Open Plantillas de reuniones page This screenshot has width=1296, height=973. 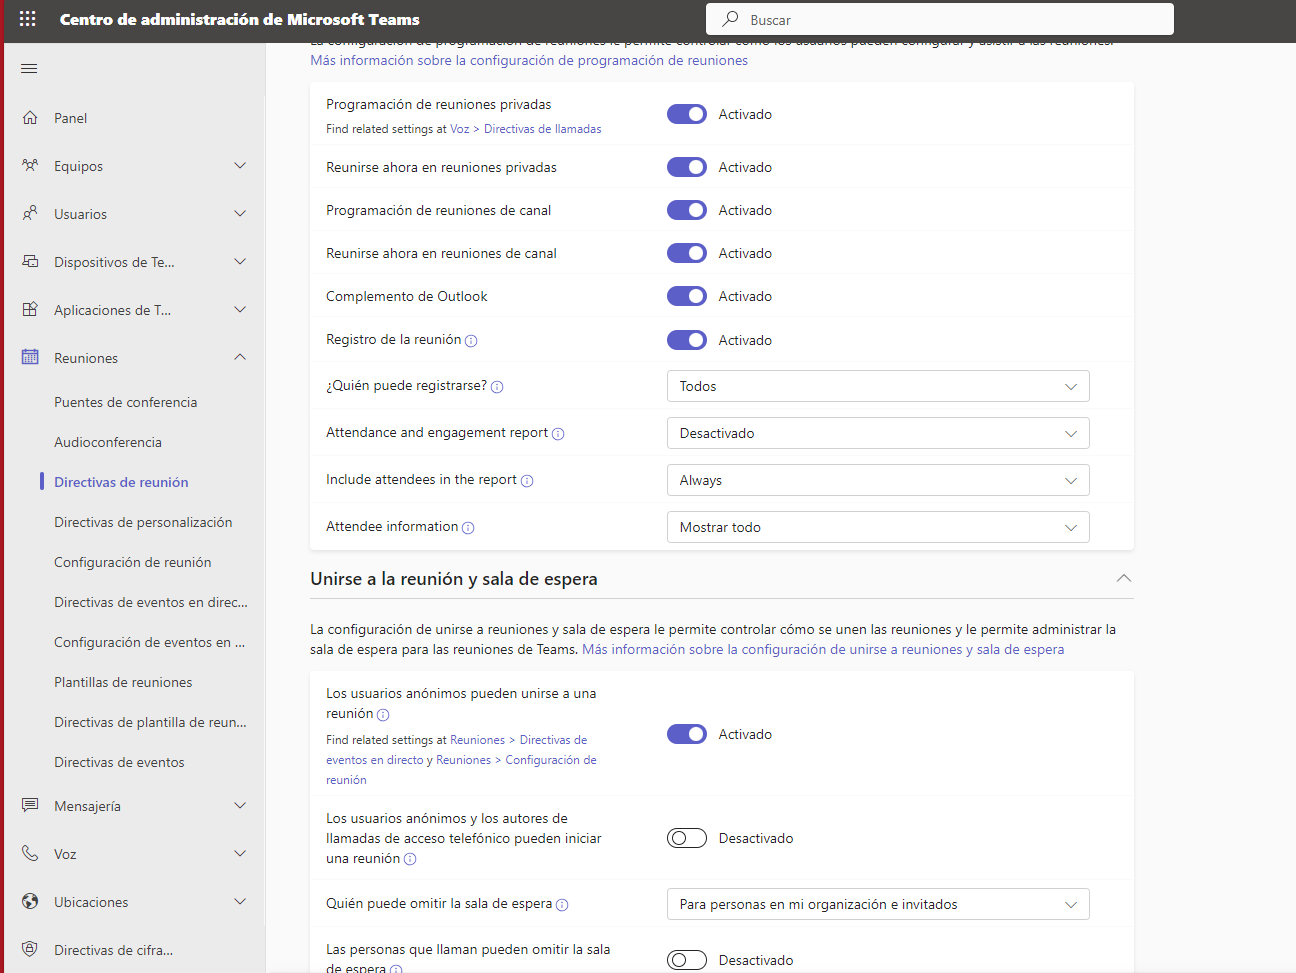(x=123, y=682)
